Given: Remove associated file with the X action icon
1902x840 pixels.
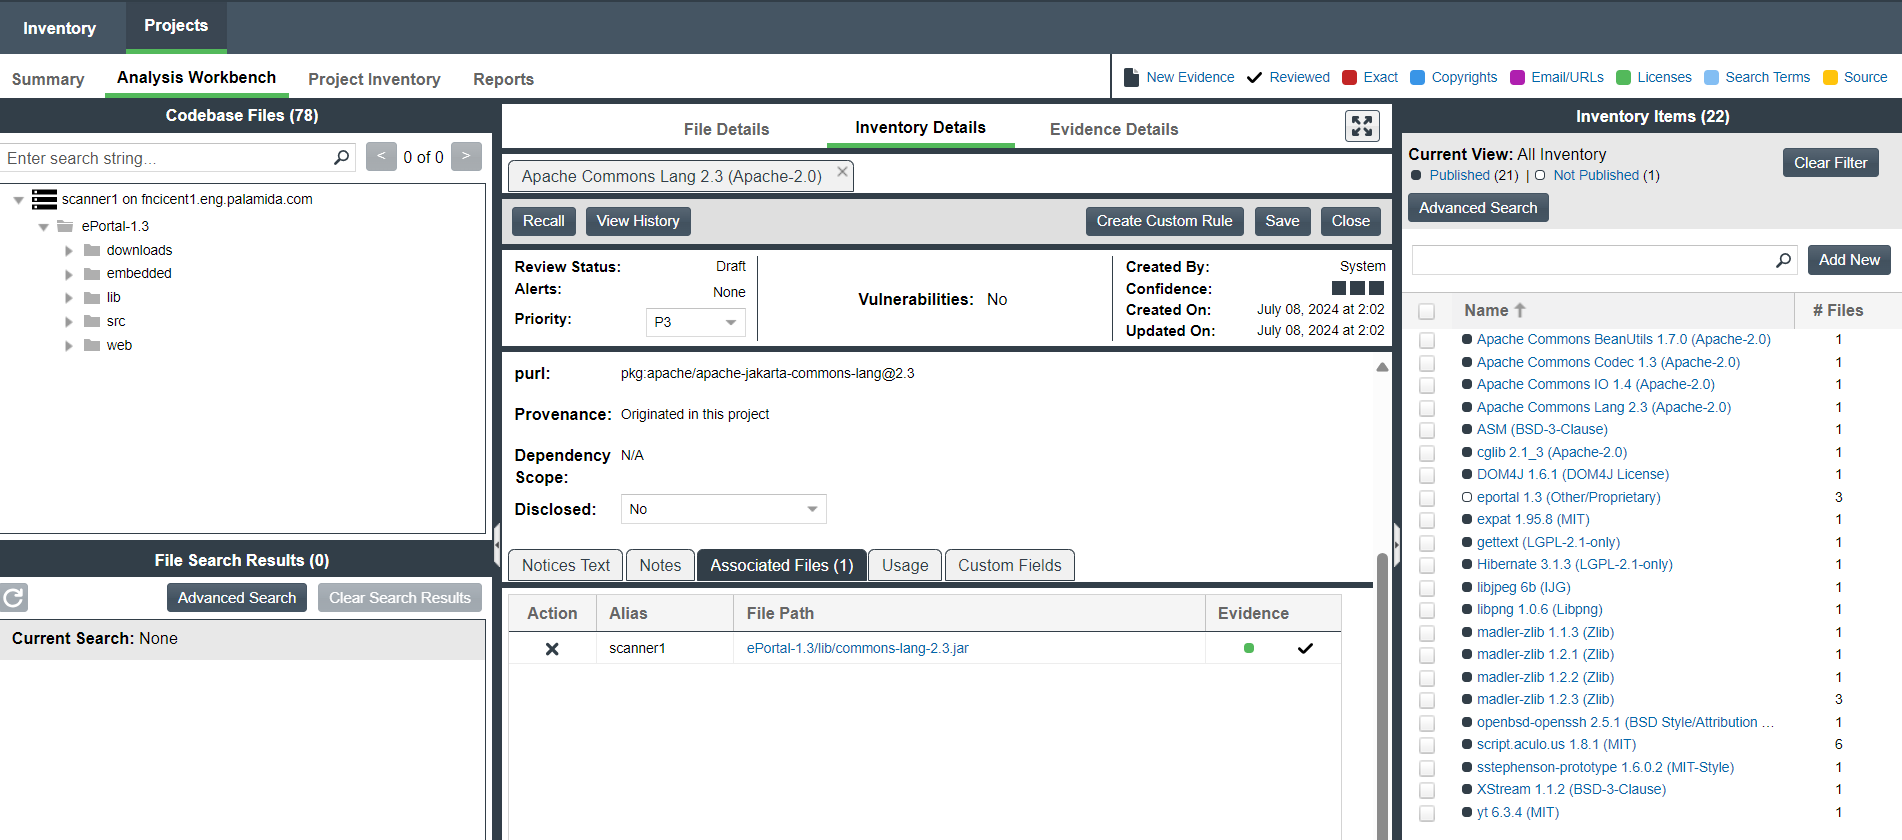Looking at the screenshot, I should click(552, 649).
